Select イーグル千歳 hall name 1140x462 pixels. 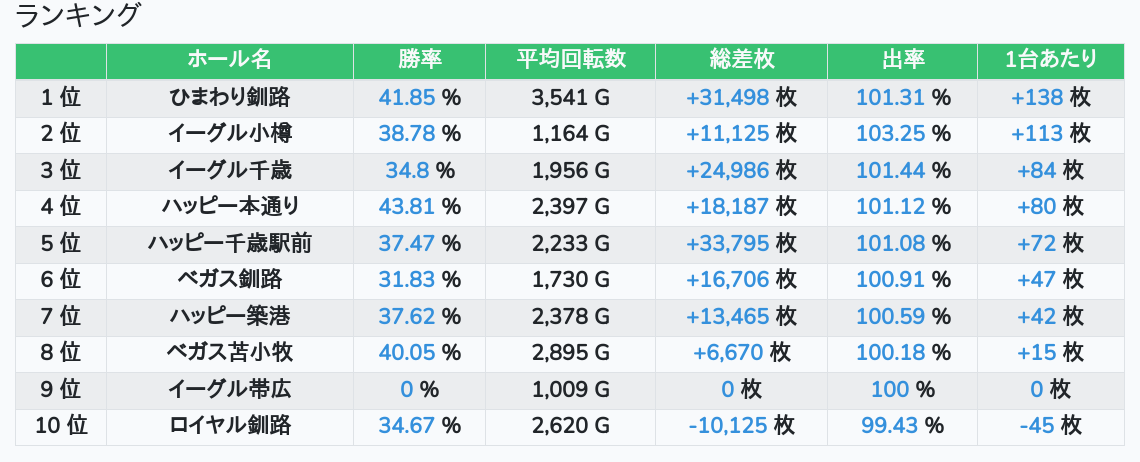230,170
